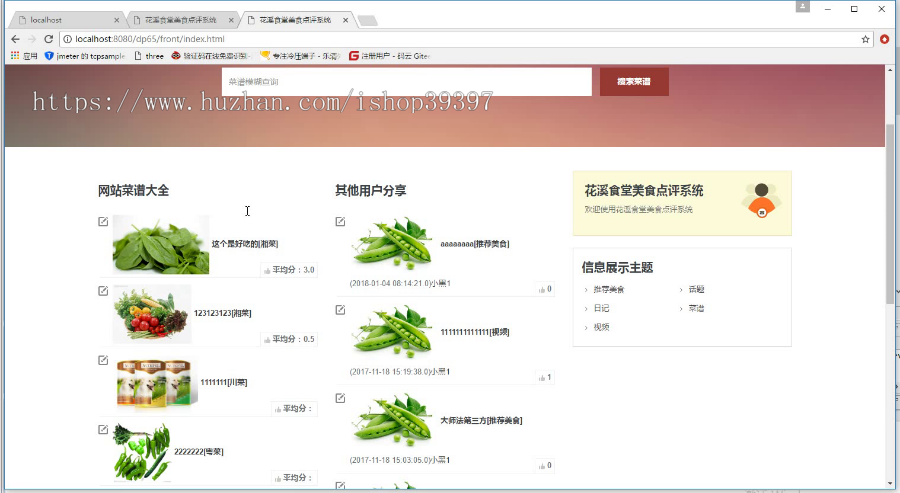
Task: Click the user avatar in welcome card
Action: [x=762, y=200]
